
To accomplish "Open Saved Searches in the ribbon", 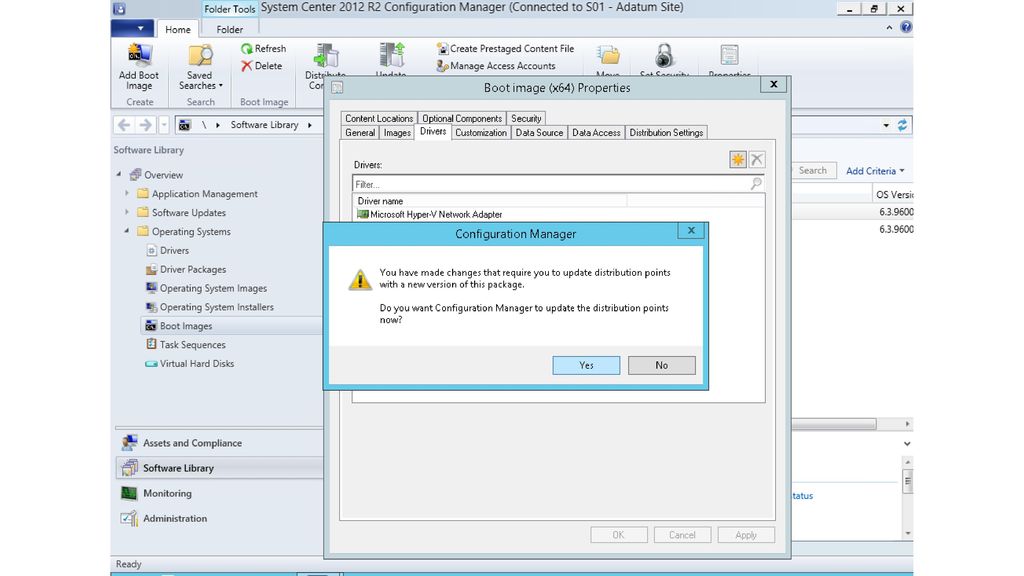I will tap(200, 67).
